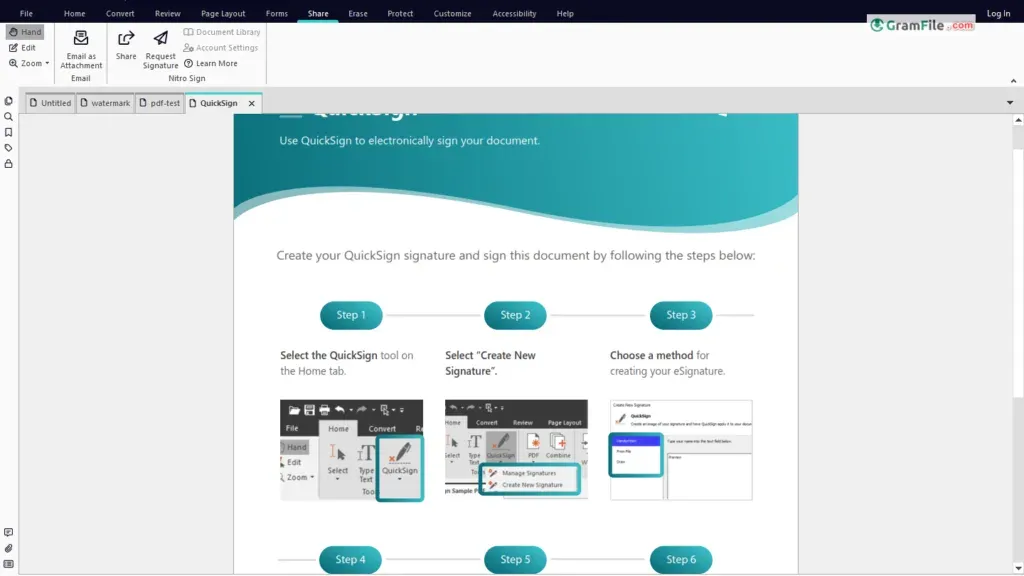Viewport: 1024px width, 576px height.
Task: Click the Share ribbon button
Action: 126,45
